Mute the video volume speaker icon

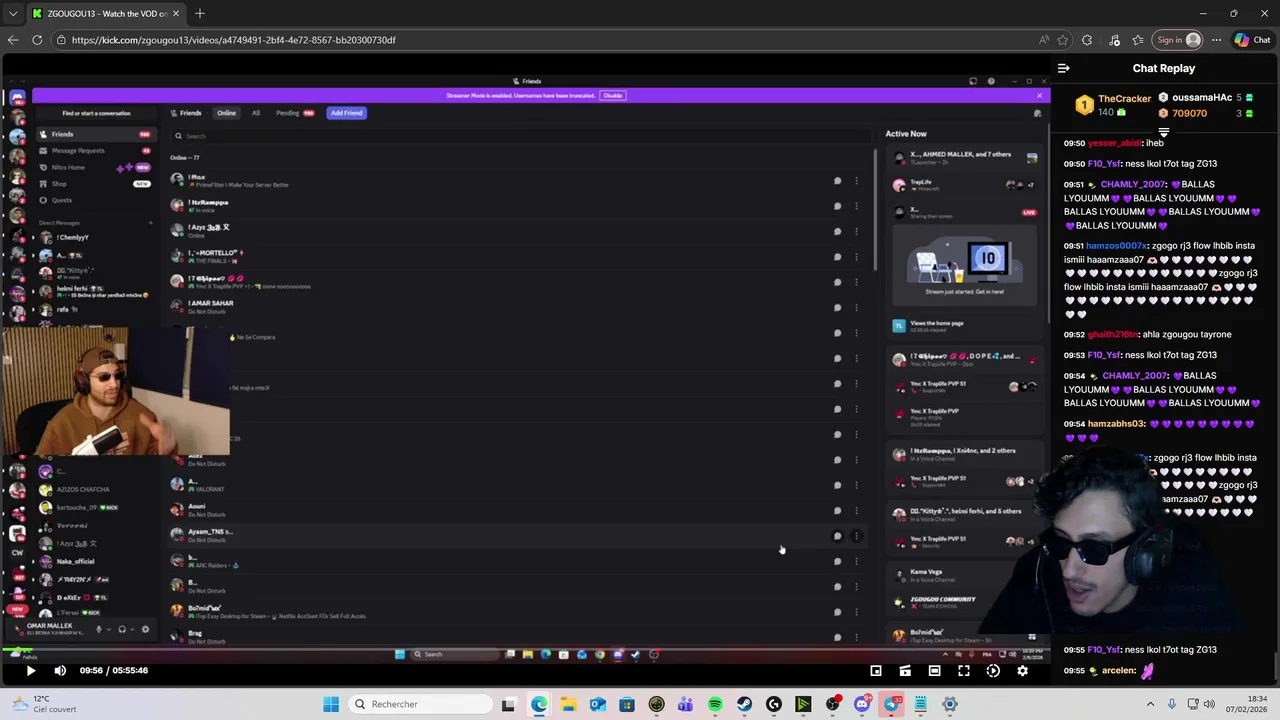point(60,671)
